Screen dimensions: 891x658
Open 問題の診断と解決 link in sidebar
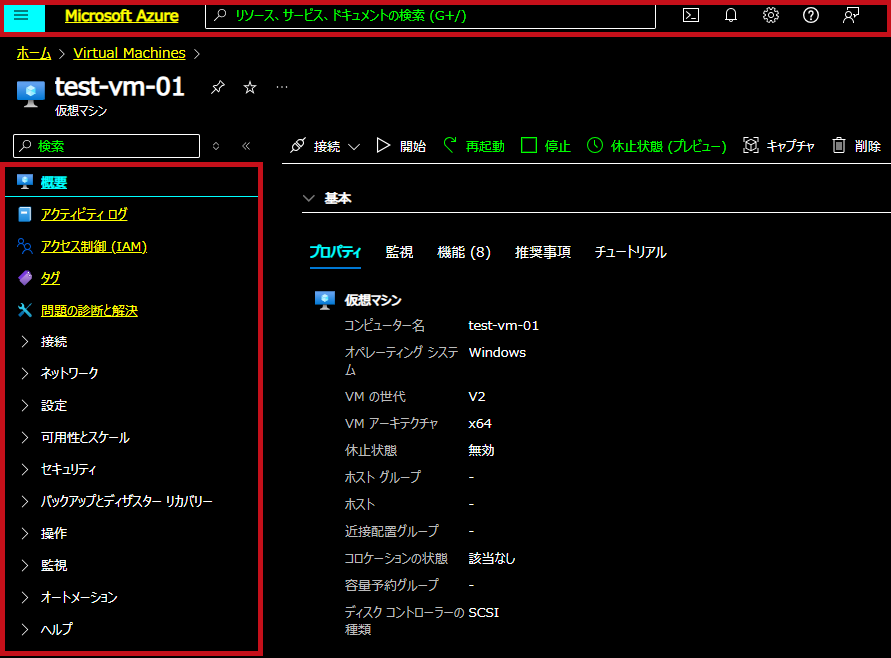(x=89, y=310)
